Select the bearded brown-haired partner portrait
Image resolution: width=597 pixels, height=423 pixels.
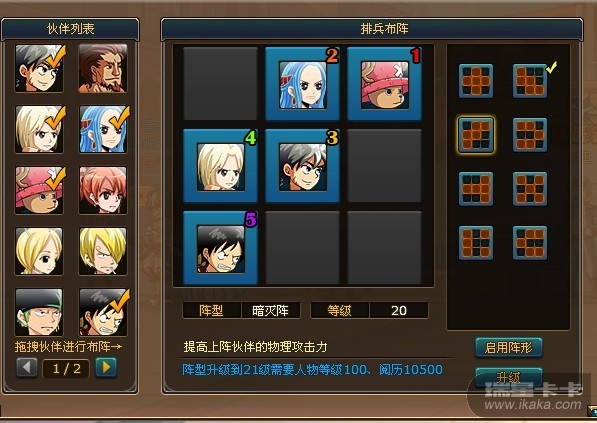click(x=103, y=68)
